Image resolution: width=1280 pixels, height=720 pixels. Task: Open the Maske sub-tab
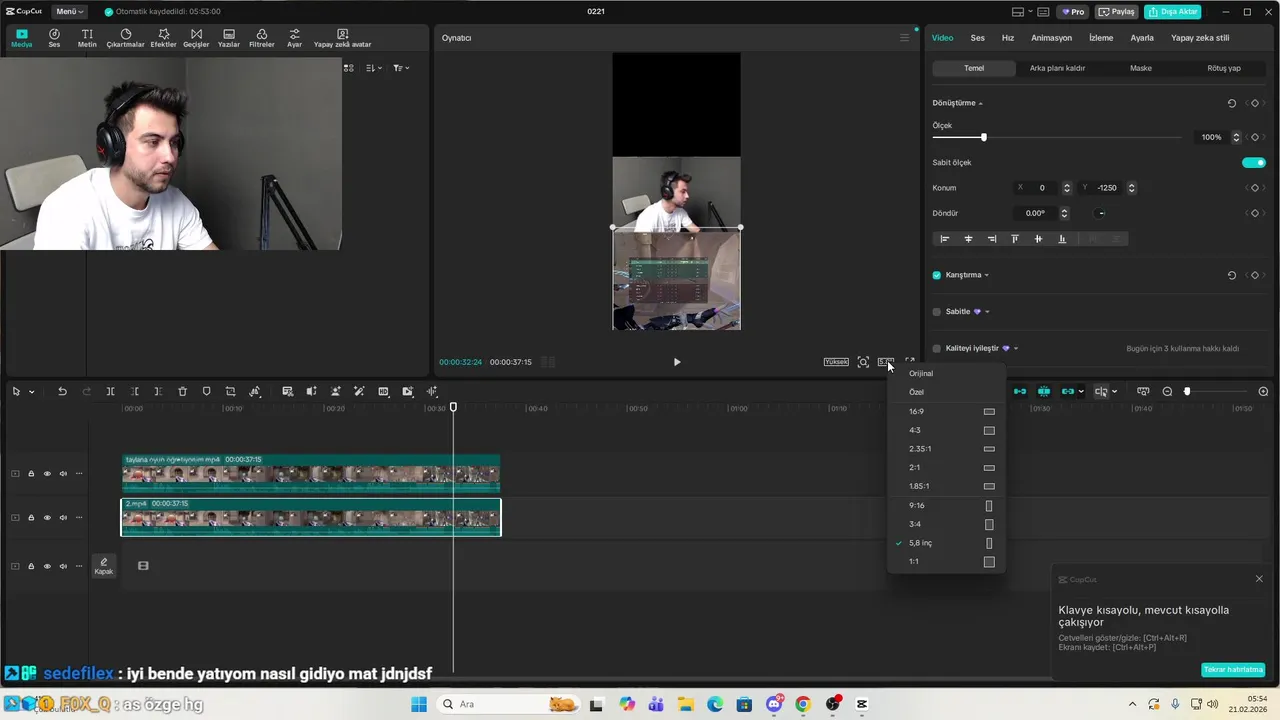pos(1141,68)
